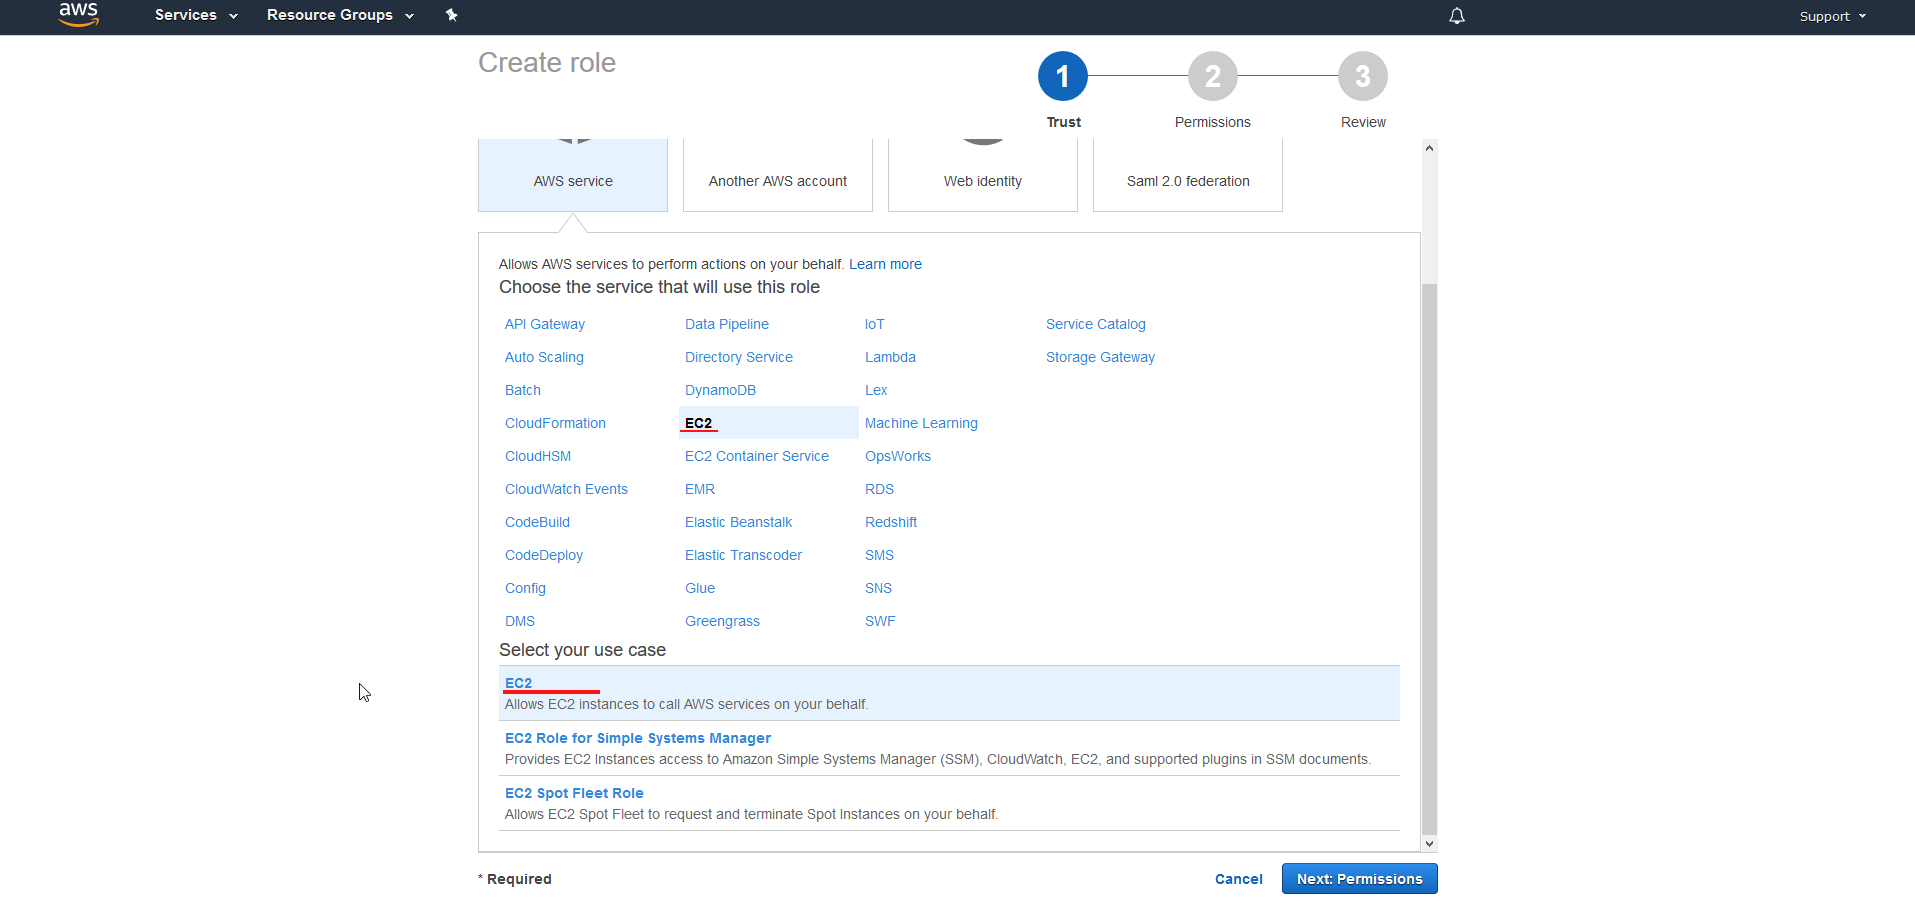Click step 3 Review circle
Viewport: 1915px width, 910px height.
(x=1362, y=77)
